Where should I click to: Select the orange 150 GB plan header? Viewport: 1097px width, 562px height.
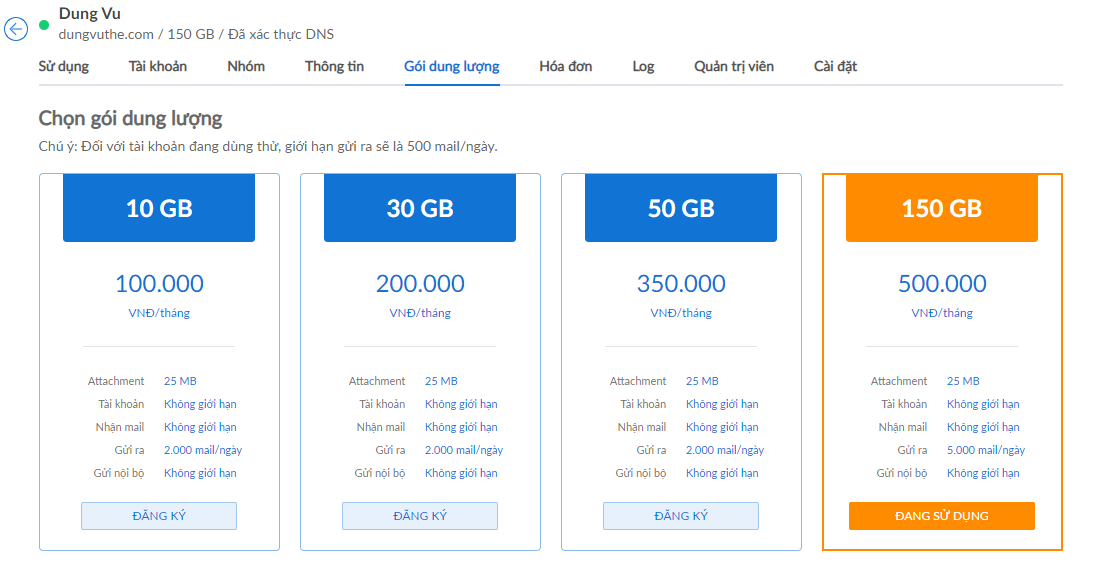[942, 208]
